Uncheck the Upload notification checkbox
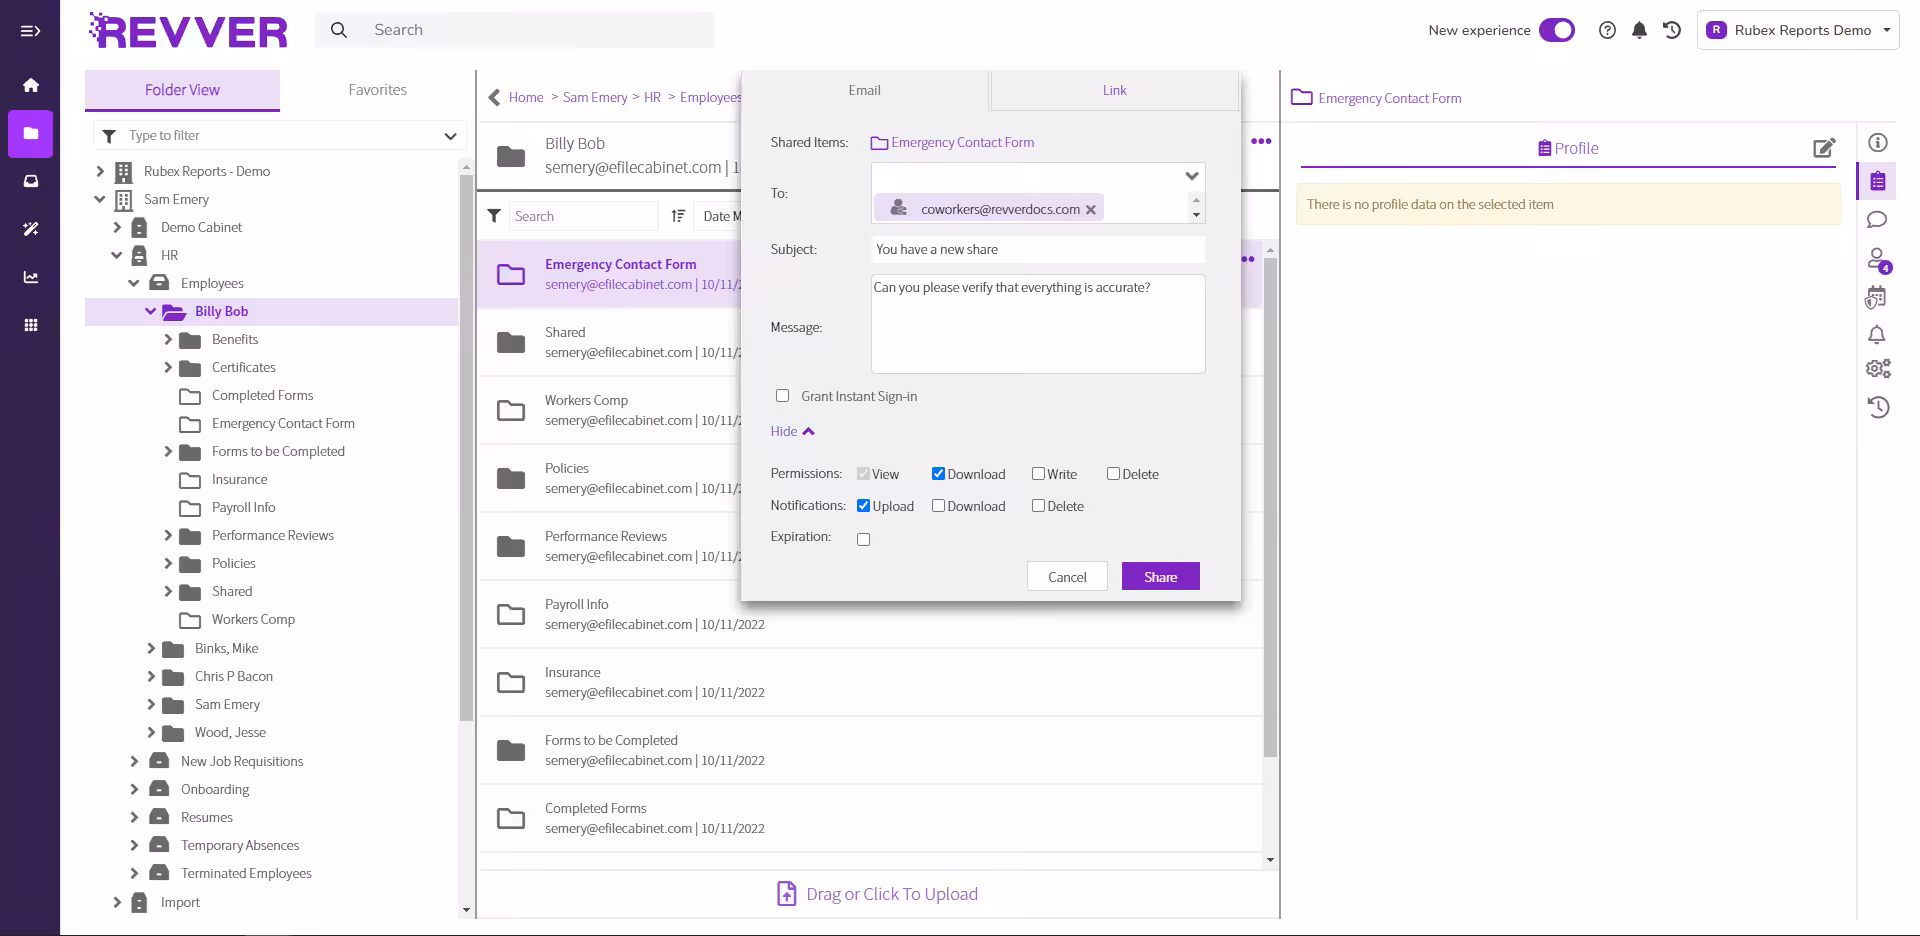 (863, 506)
